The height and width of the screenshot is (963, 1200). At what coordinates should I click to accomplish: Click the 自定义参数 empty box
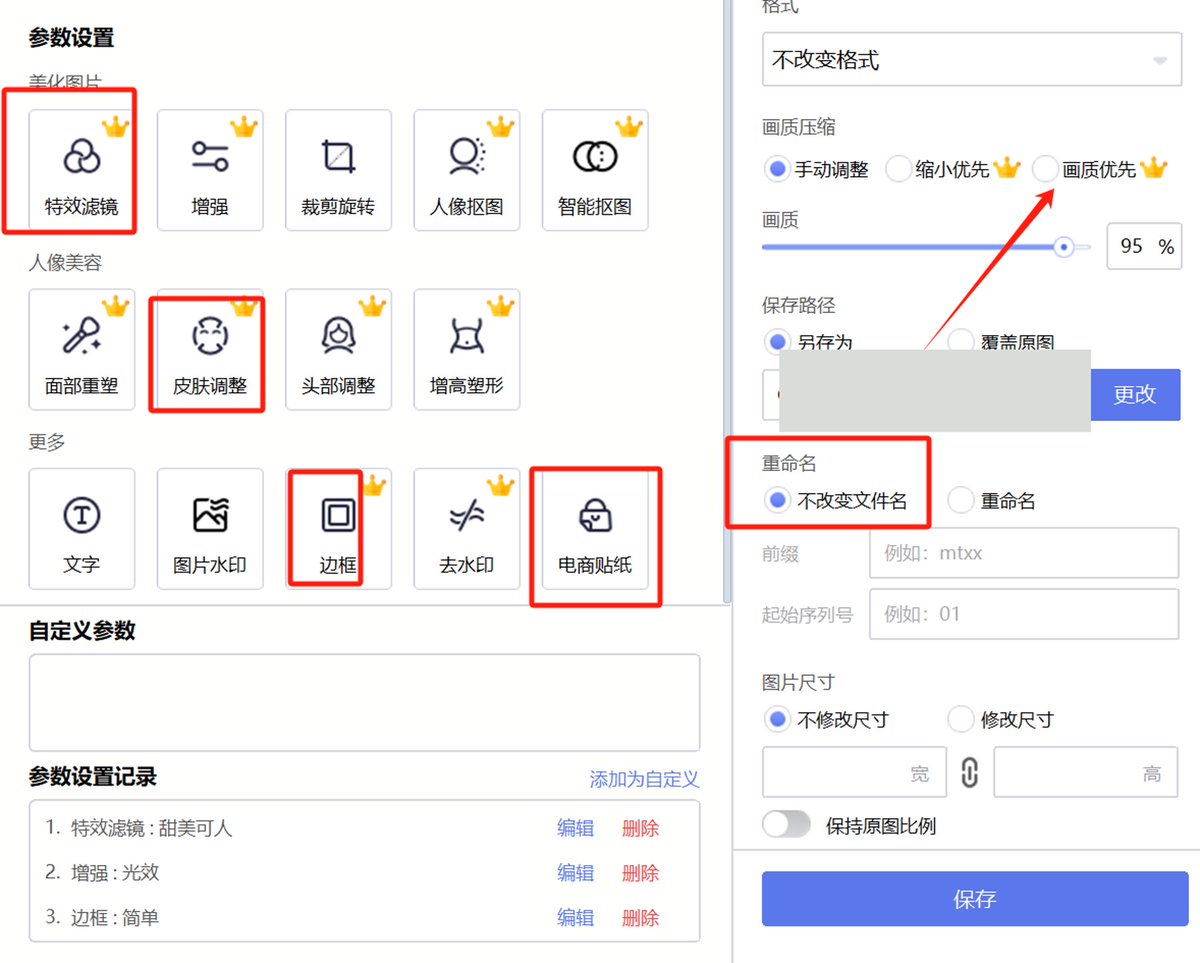point(364,703)
